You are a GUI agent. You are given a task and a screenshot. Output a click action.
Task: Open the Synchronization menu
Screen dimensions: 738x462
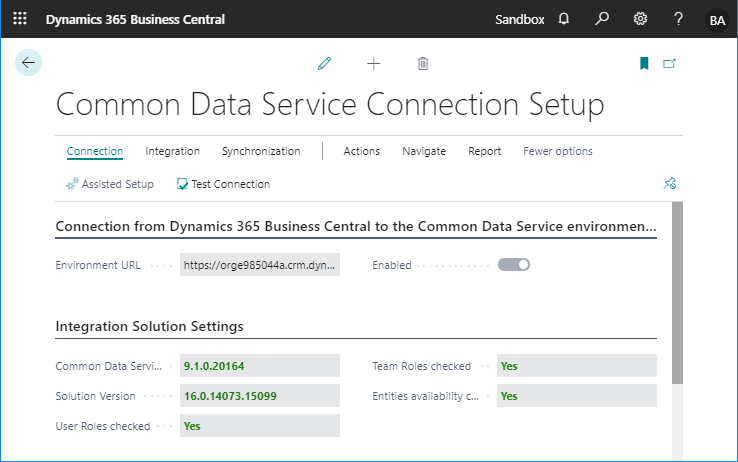[x=261, y=151]
